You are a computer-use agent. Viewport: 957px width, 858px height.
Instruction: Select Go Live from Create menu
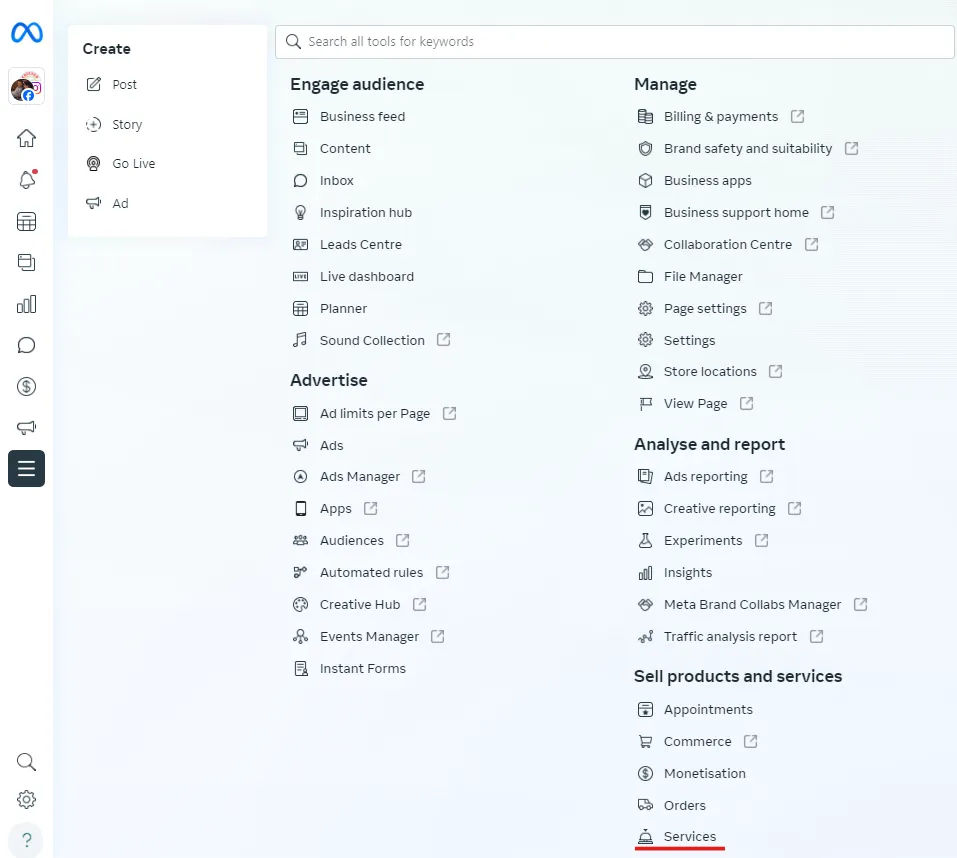click(133, 164)
